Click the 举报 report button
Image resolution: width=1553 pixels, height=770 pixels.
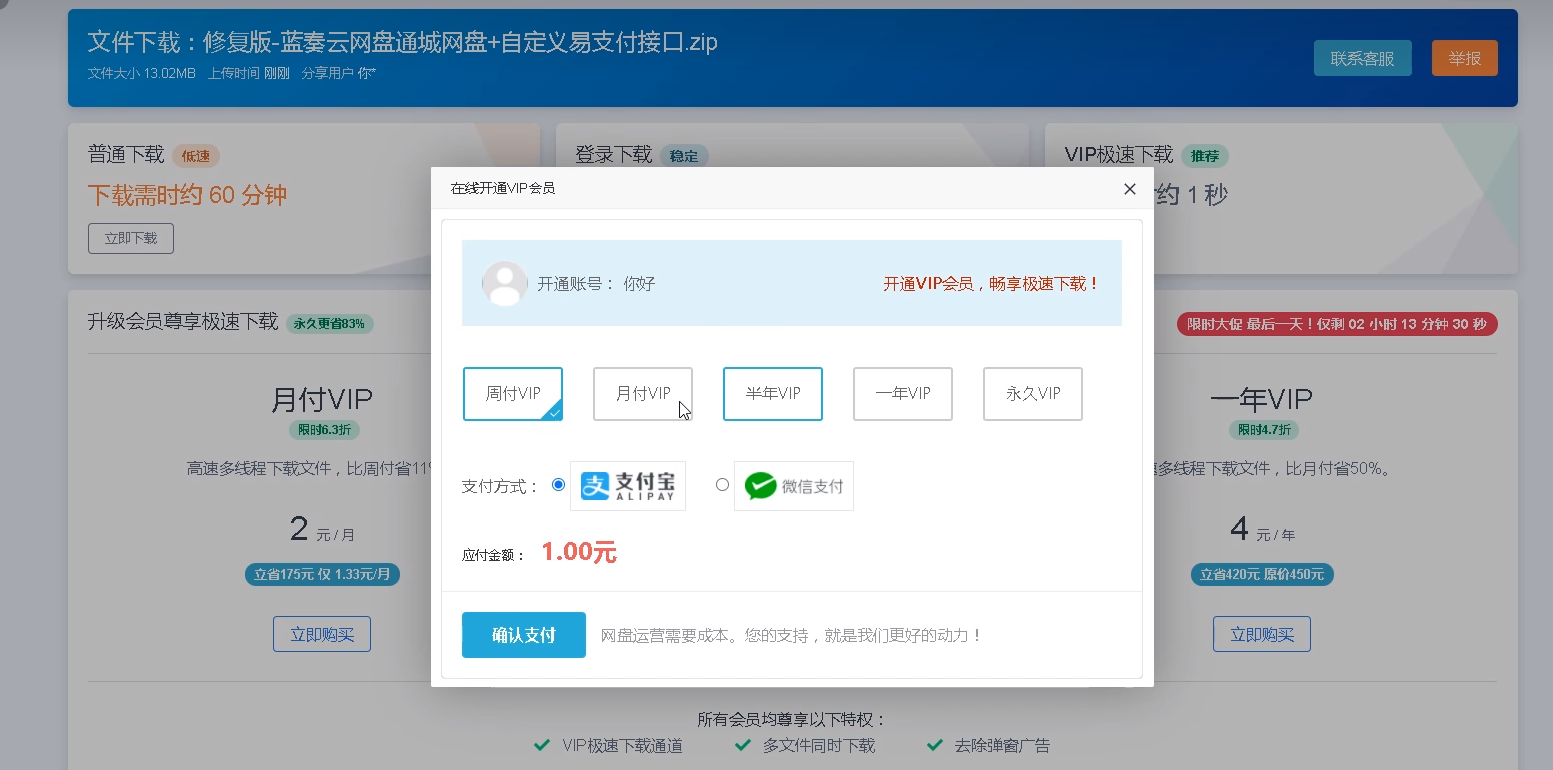click(x=1465, y=58)
